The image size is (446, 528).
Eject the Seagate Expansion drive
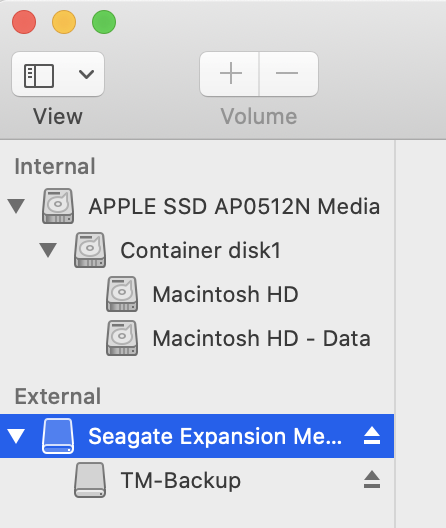click(x=372, y=436)
